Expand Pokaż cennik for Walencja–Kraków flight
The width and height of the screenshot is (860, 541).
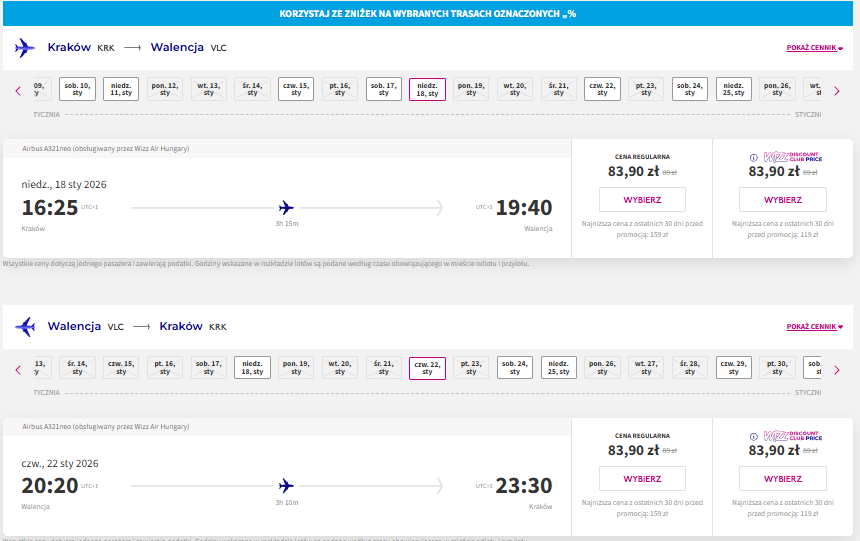tap(814, 326)
